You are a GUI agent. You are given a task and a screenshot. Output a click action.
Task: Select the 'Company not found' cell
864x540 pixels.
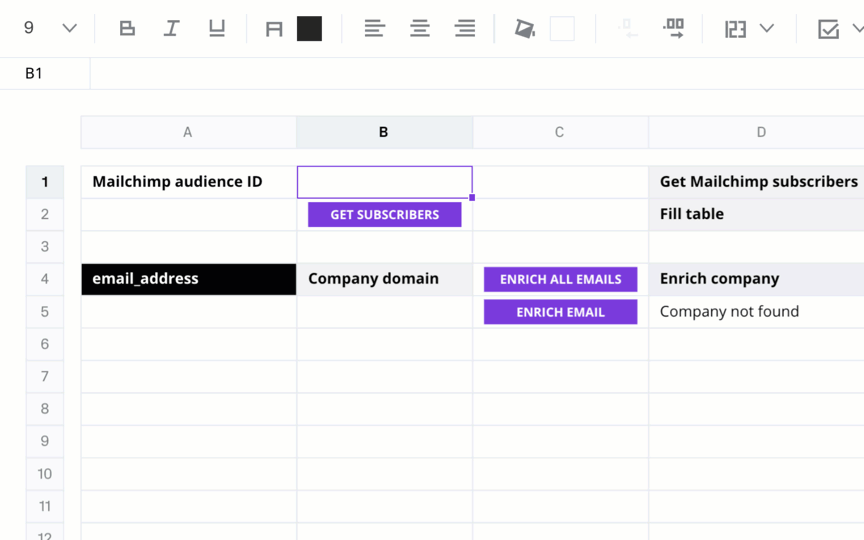(x=757, y=312)
